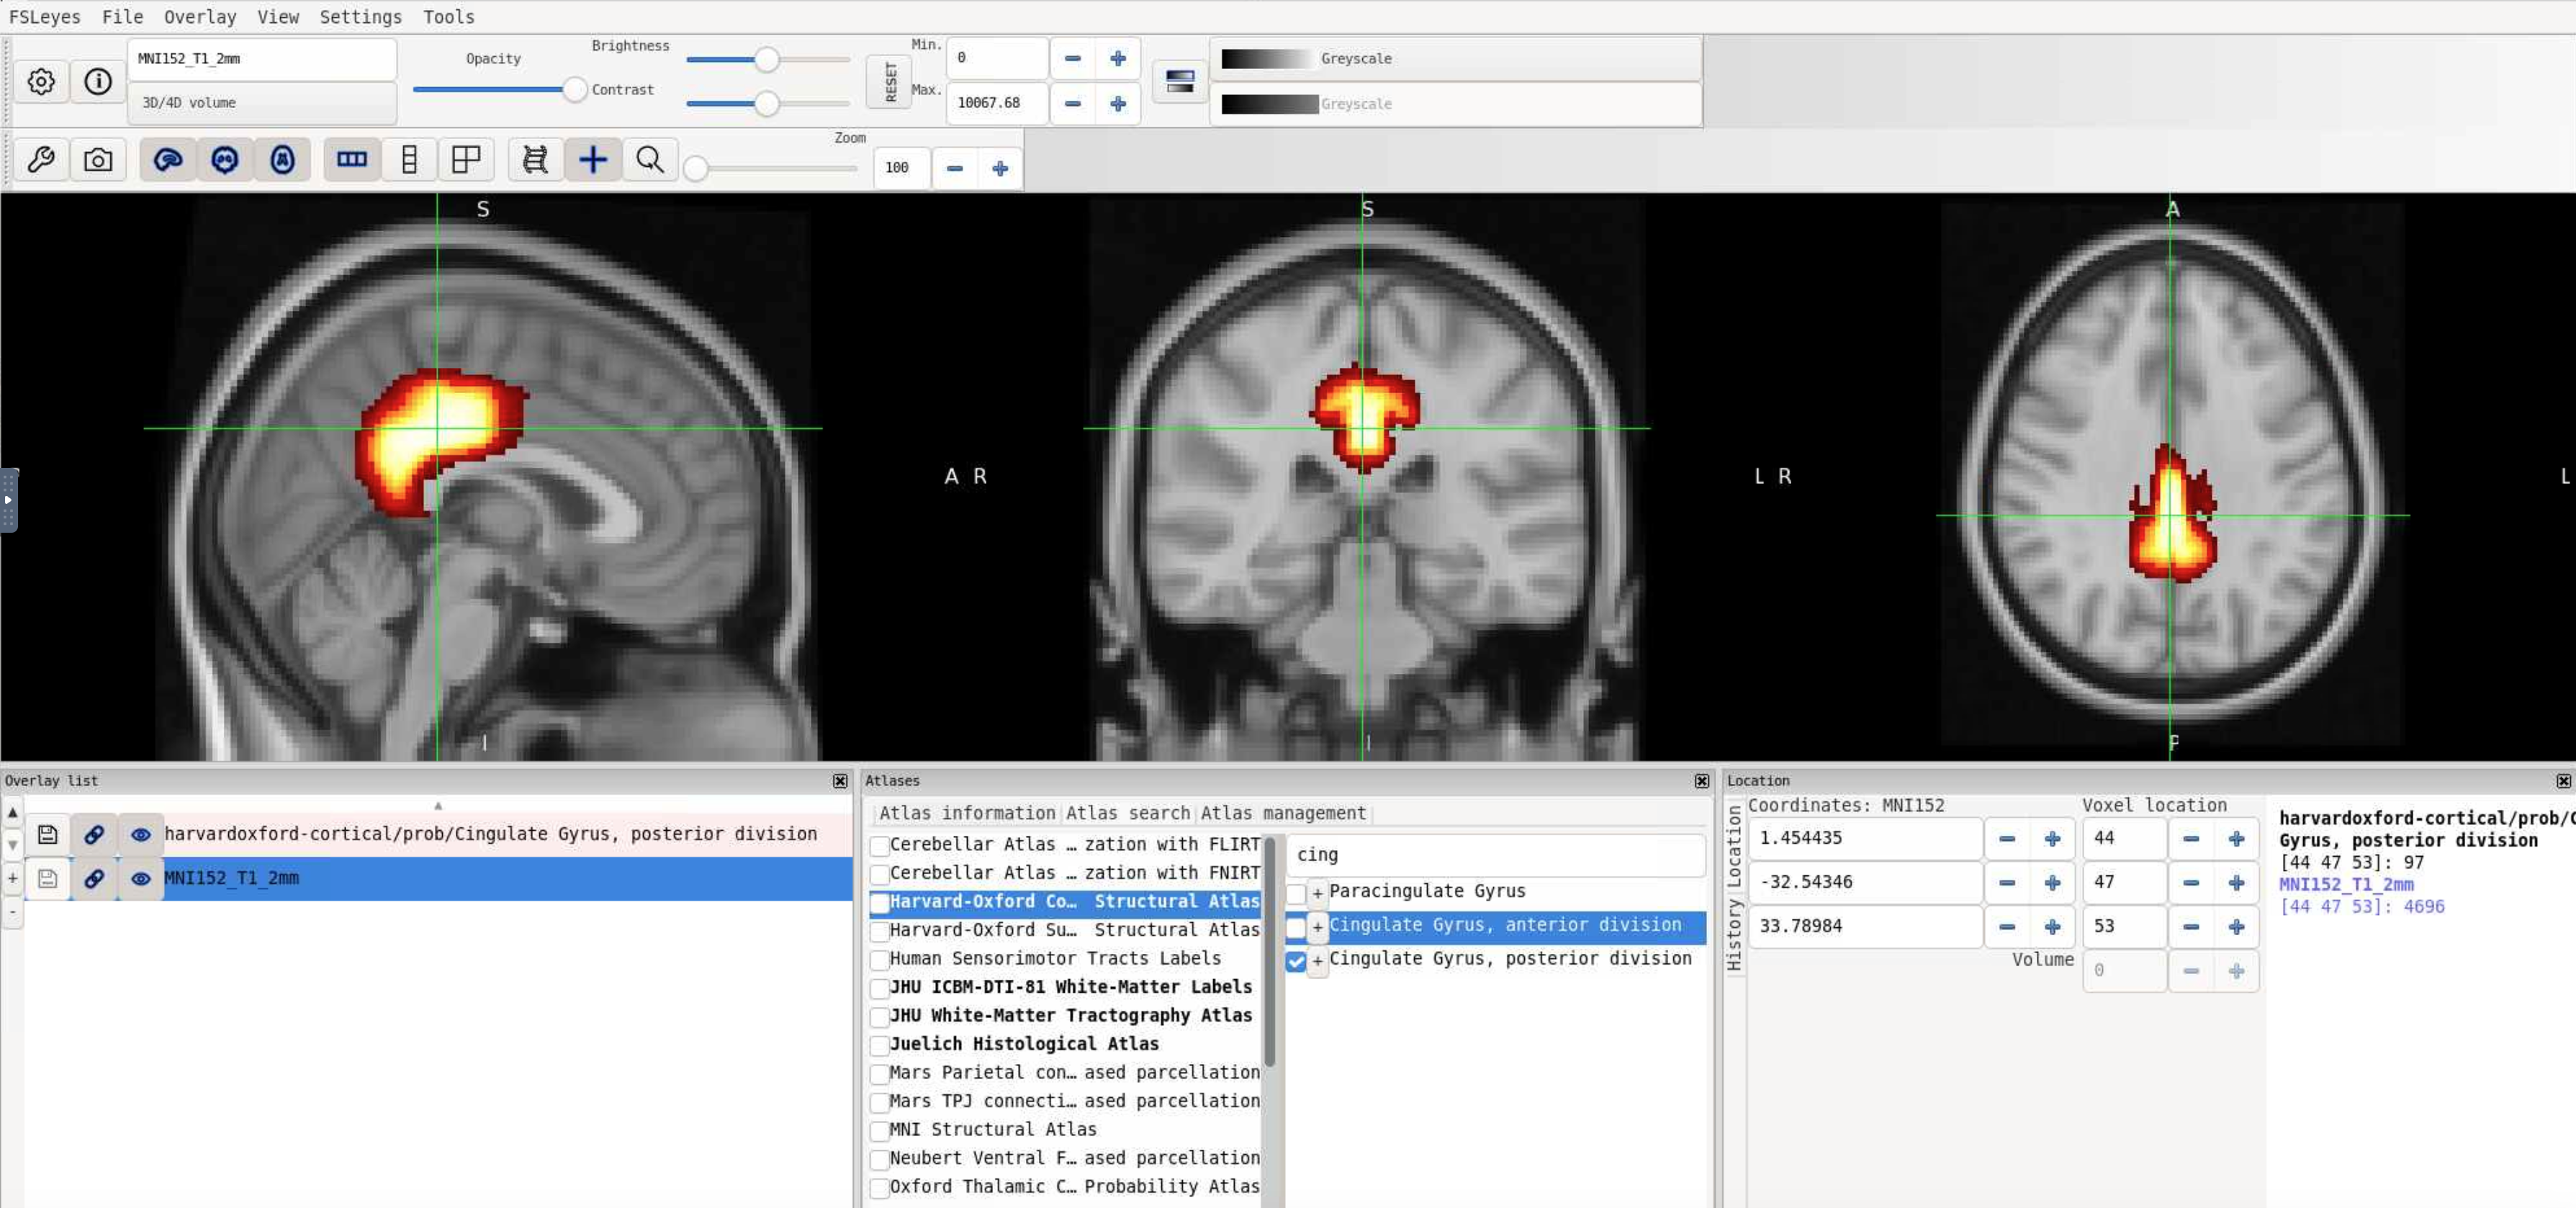The image size is (2576, 1208).
Task: Move selected overlay down in list
Action: click(x=12, y=845)
